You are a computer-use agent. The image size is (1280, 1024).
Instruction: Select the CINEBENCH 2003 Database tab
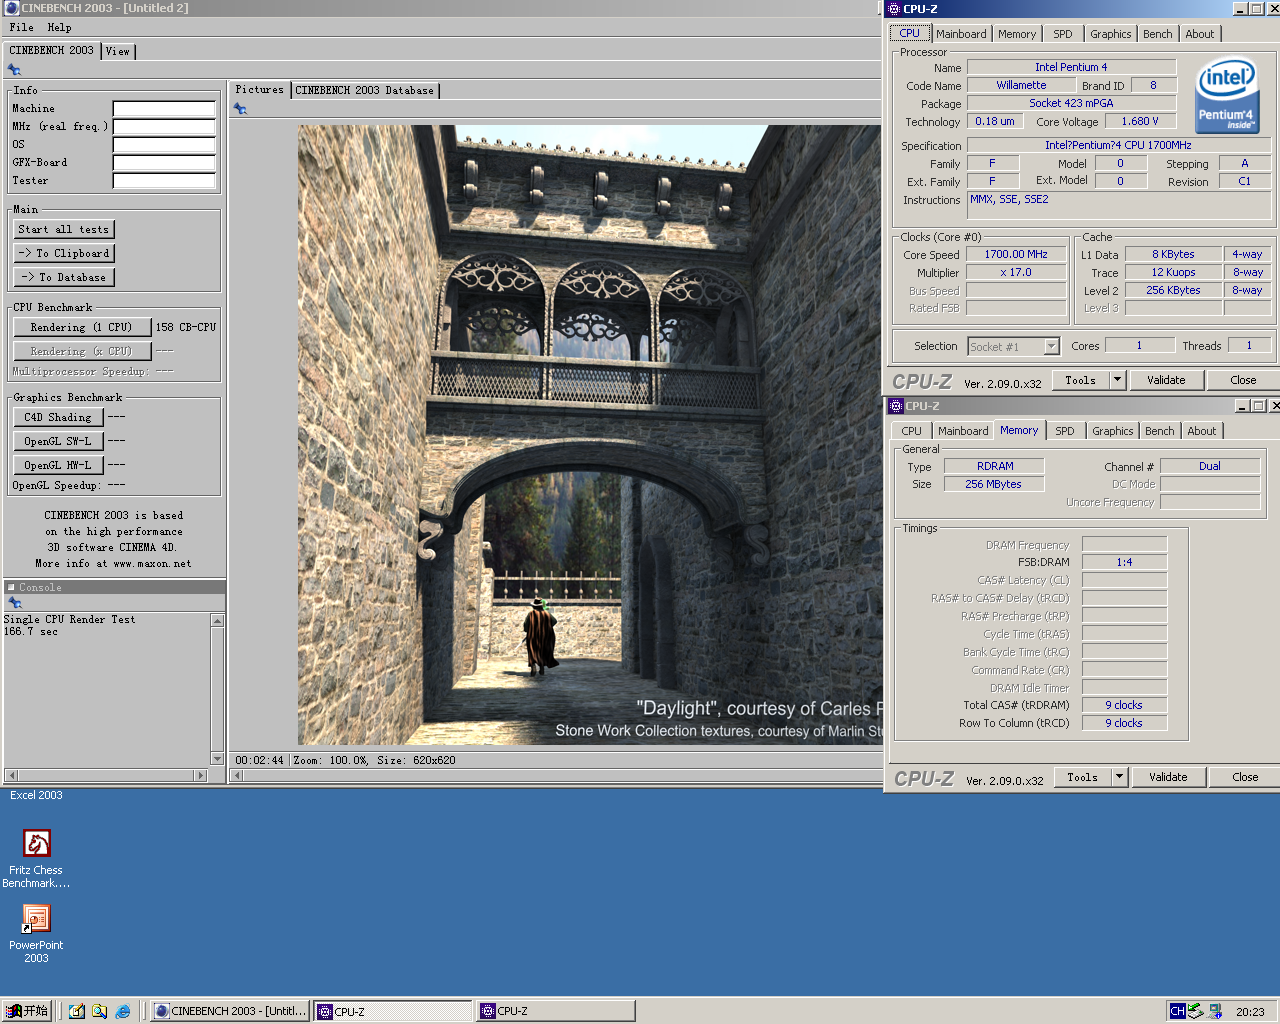tap(365, 90)
